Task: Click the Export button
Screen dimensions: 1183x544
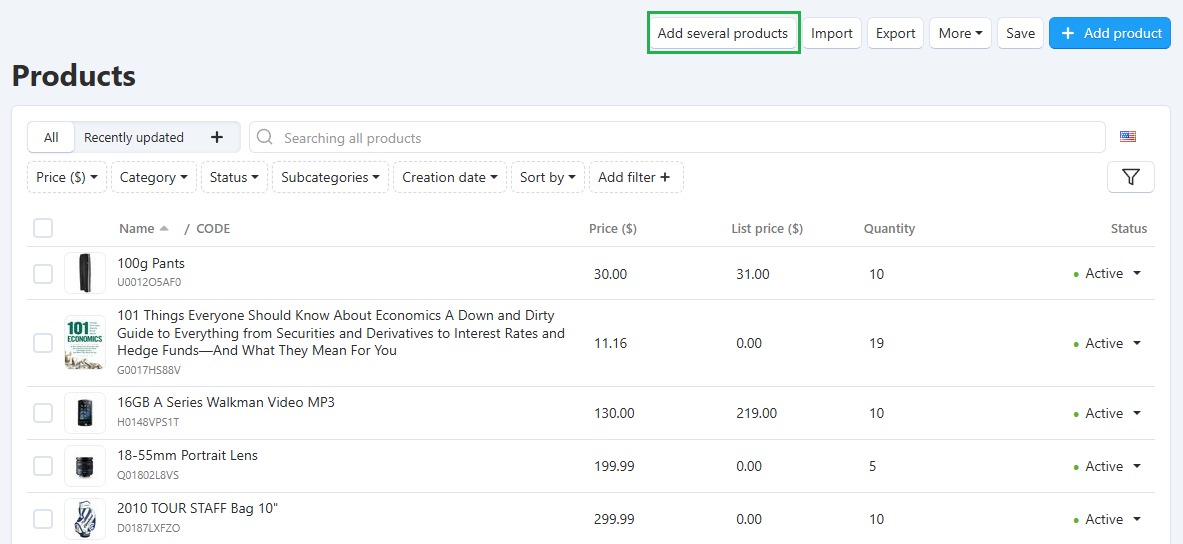Action: pos(896,33)
